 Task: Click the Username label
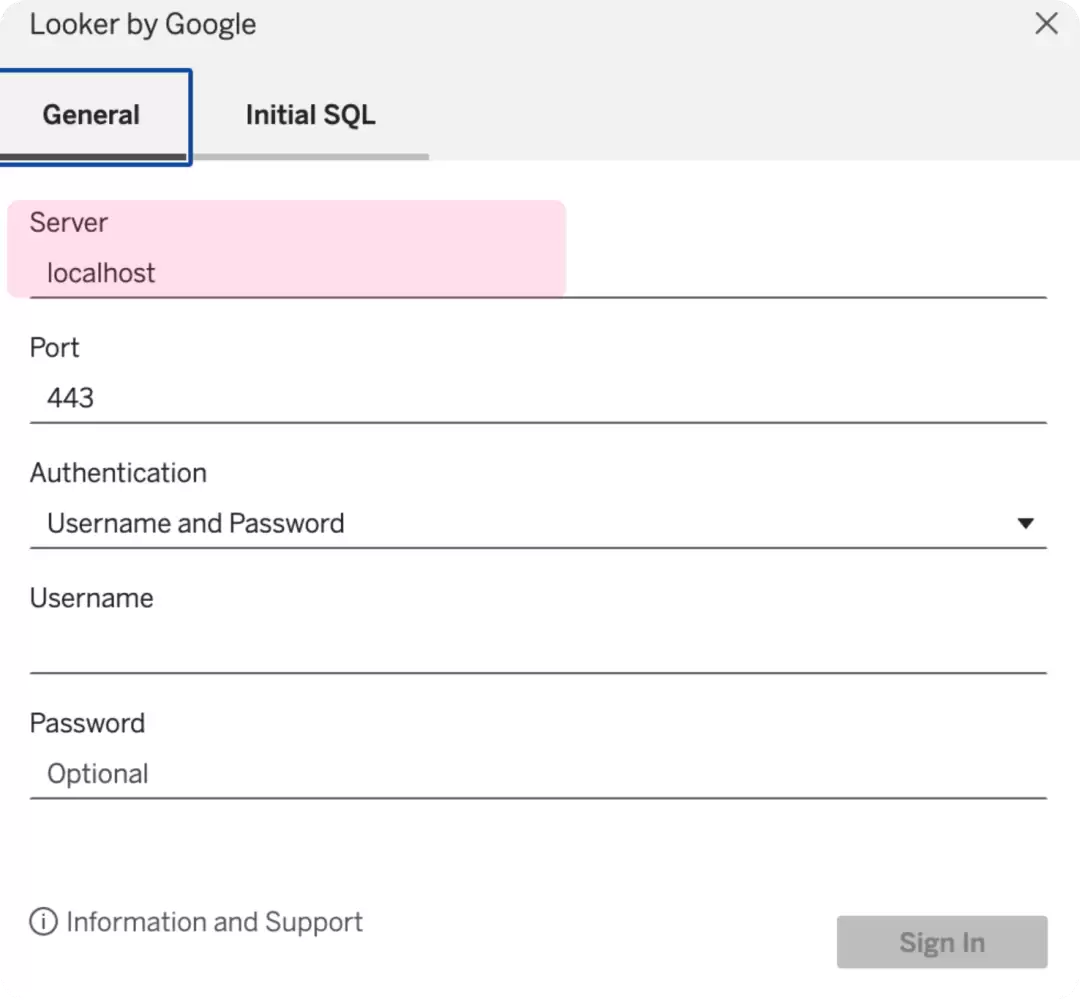pyautogui.click(x=92, y=598)
